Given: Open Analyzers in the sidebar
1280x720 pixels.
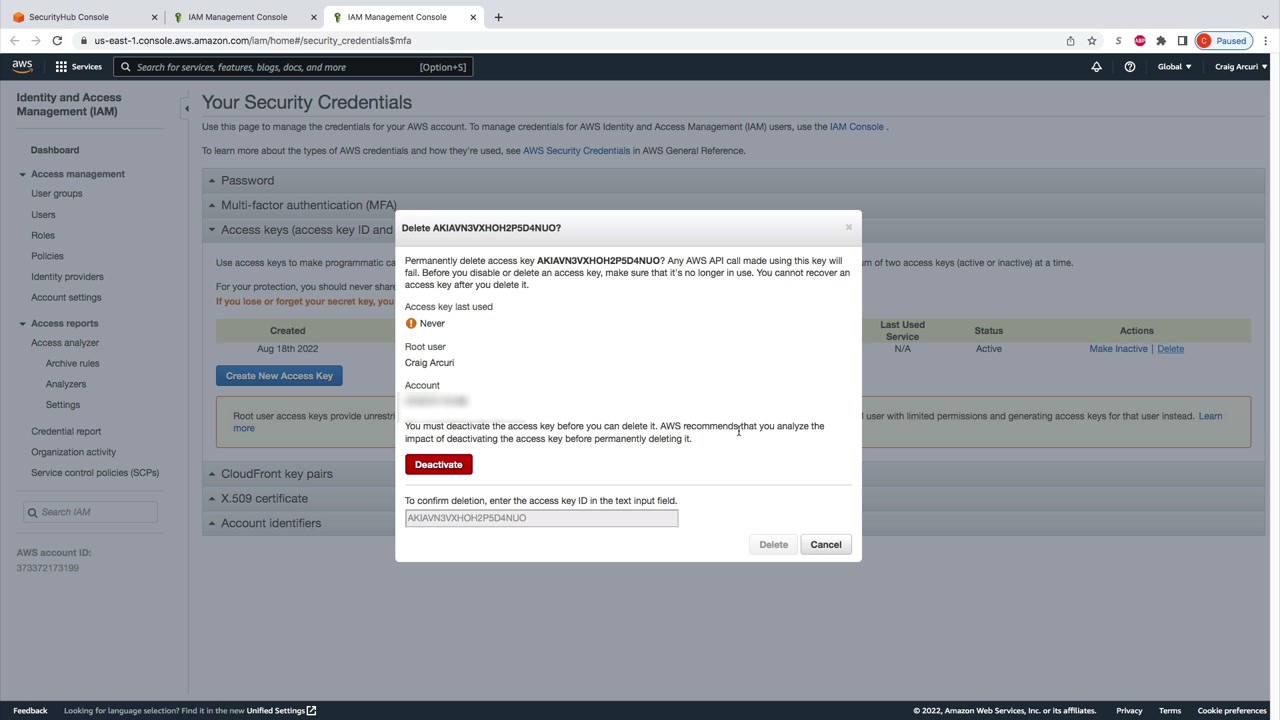Looking at the screenshot, I should (66, 384).
